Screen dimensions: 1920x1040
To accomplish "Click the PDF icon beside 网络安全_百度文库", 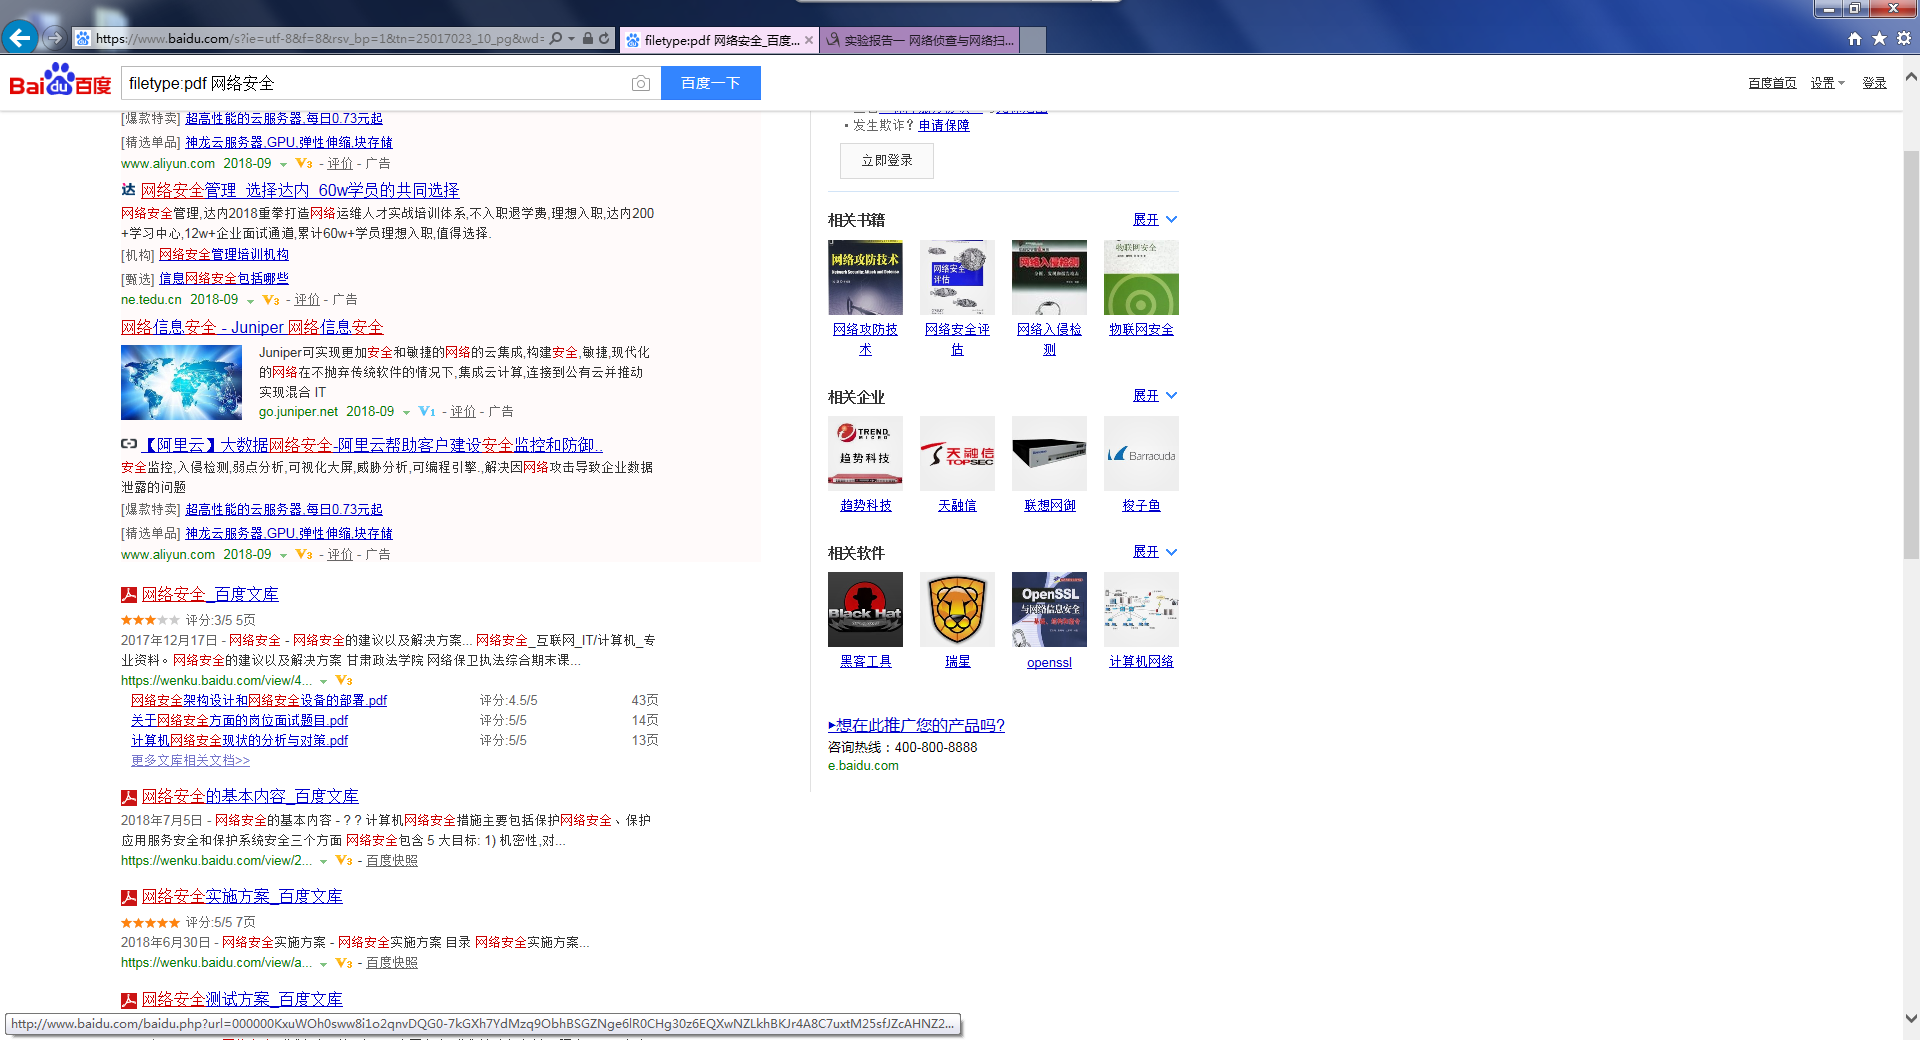I will [x=129, y=595].
